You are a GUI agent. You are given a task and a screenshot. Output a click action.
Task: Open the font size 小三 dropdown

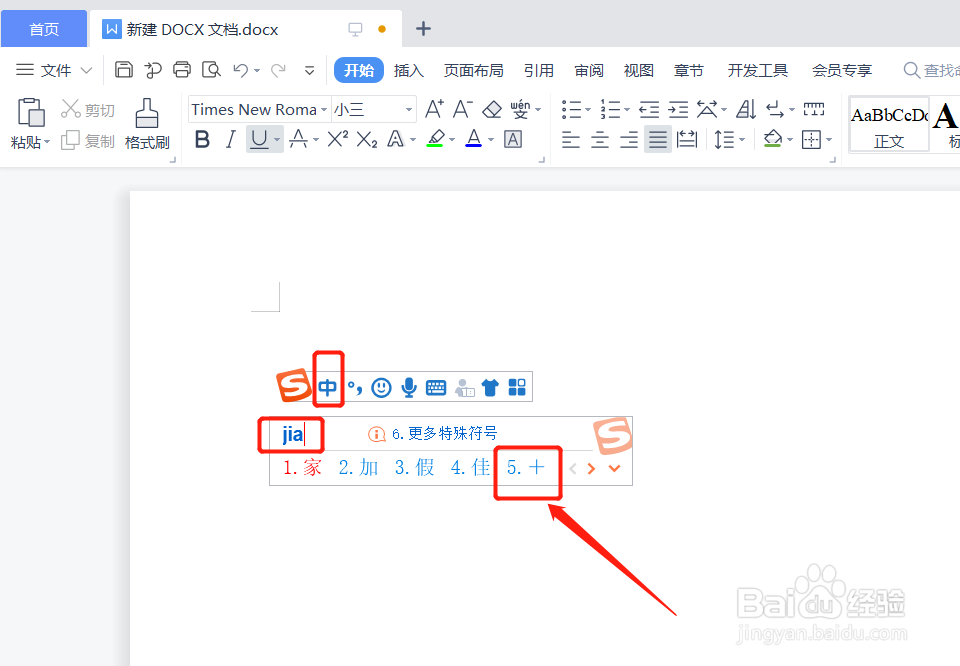408,110
